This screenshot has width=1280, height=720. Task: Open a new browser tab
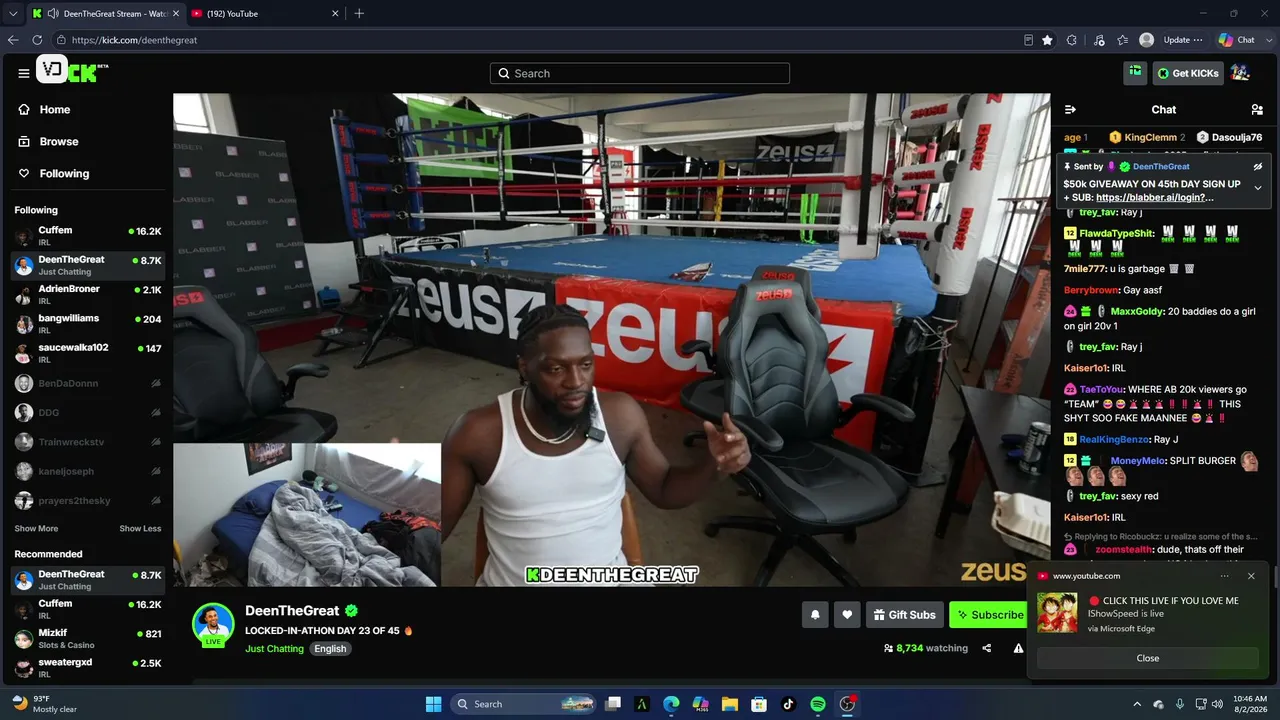coord(359,13)
